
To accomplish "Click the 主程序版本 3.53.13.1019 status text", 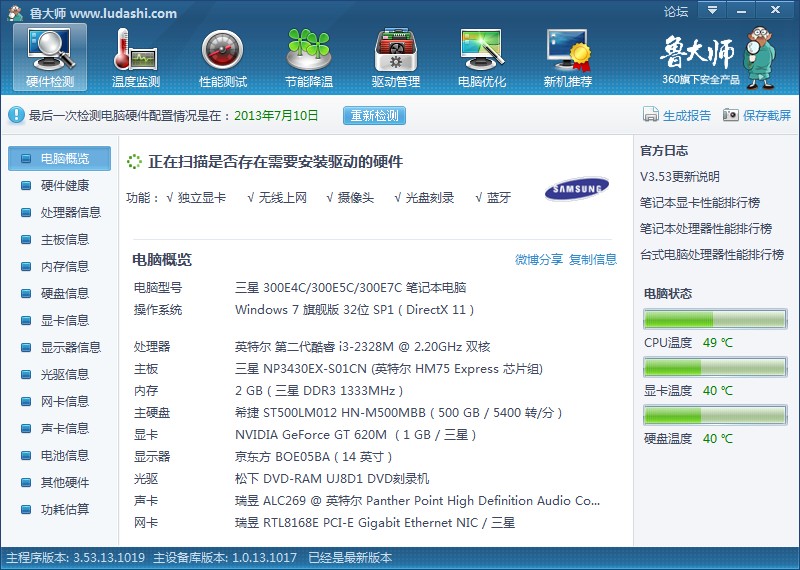I will tap(76, 558).
